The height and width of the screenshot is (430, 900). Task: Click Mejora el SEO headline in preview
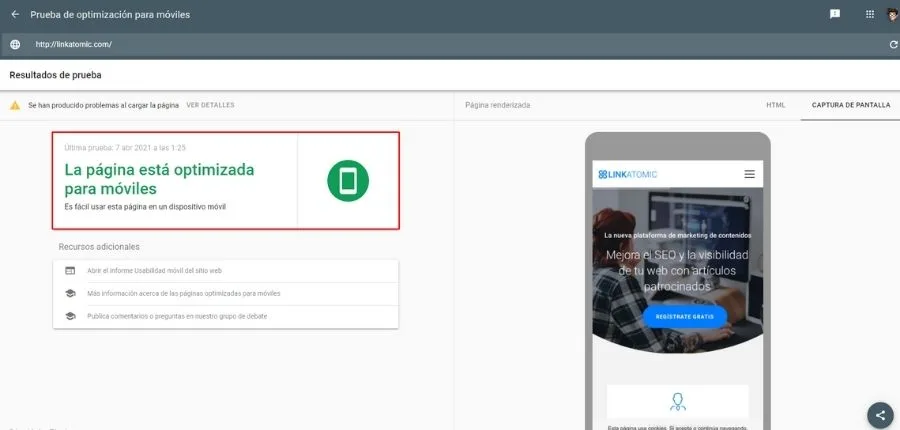point(677,270)
